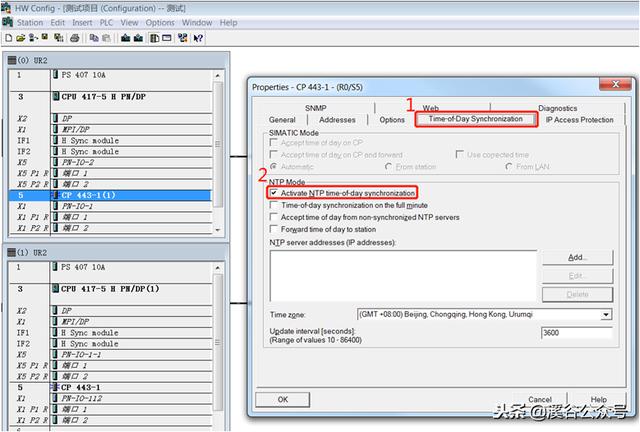The image size is (640, 432).
Task: Switch to the Addresses tab
Action: (337, 120)
